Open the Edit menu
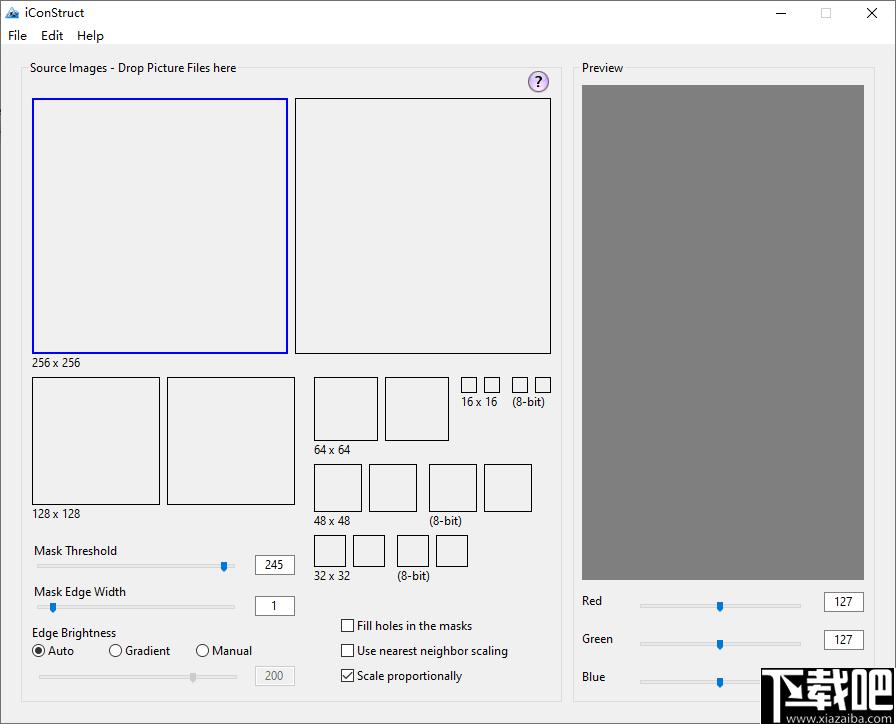Image resolution: width=896 pixels, height=724 pixels. click(52, 35)
